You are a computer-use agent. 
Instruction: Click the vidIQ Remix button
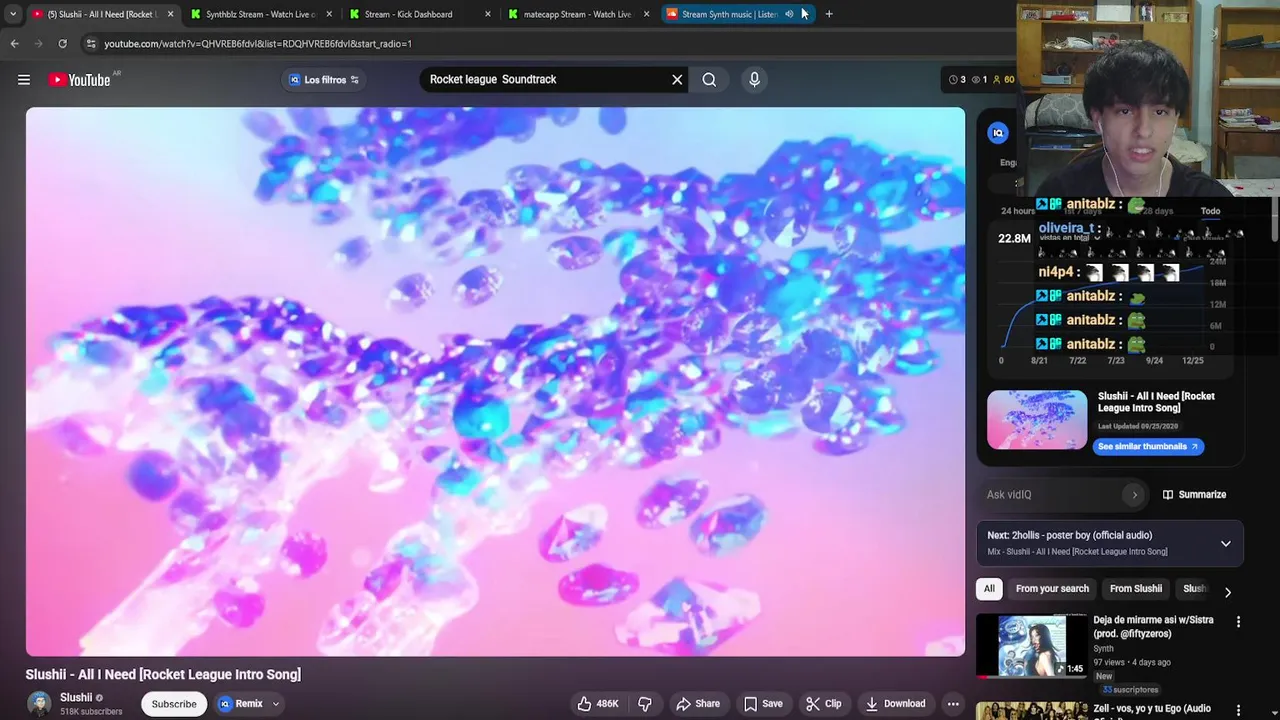[x=241, y=704]
